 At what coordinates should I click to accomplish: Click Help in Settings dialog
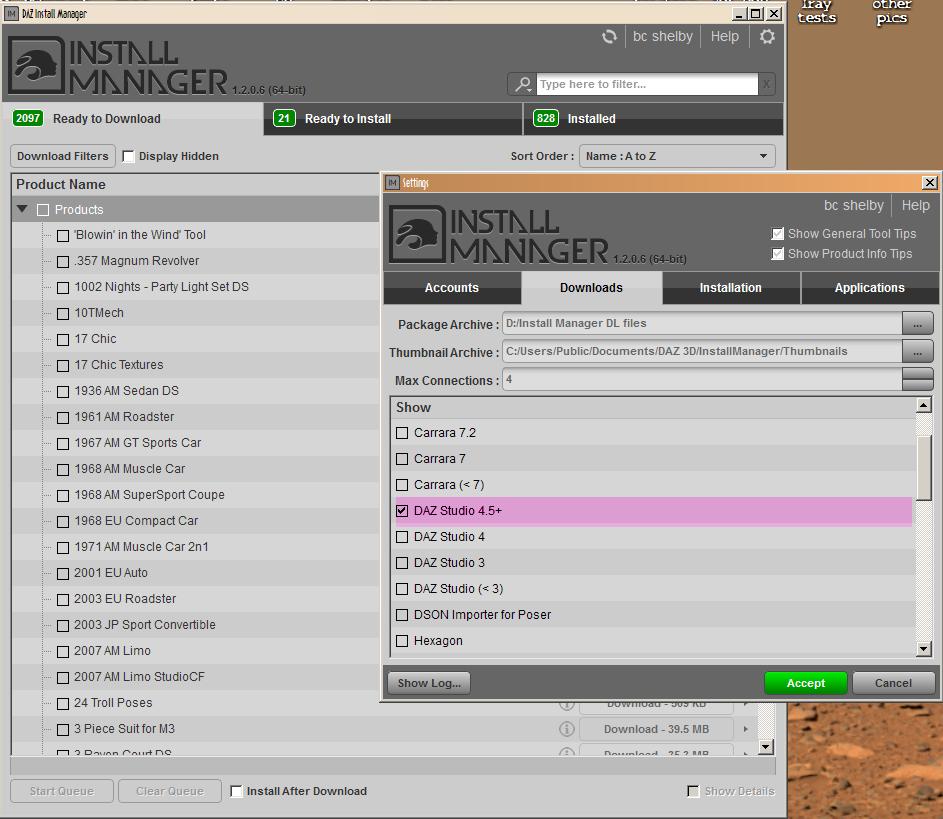[915, 206]
